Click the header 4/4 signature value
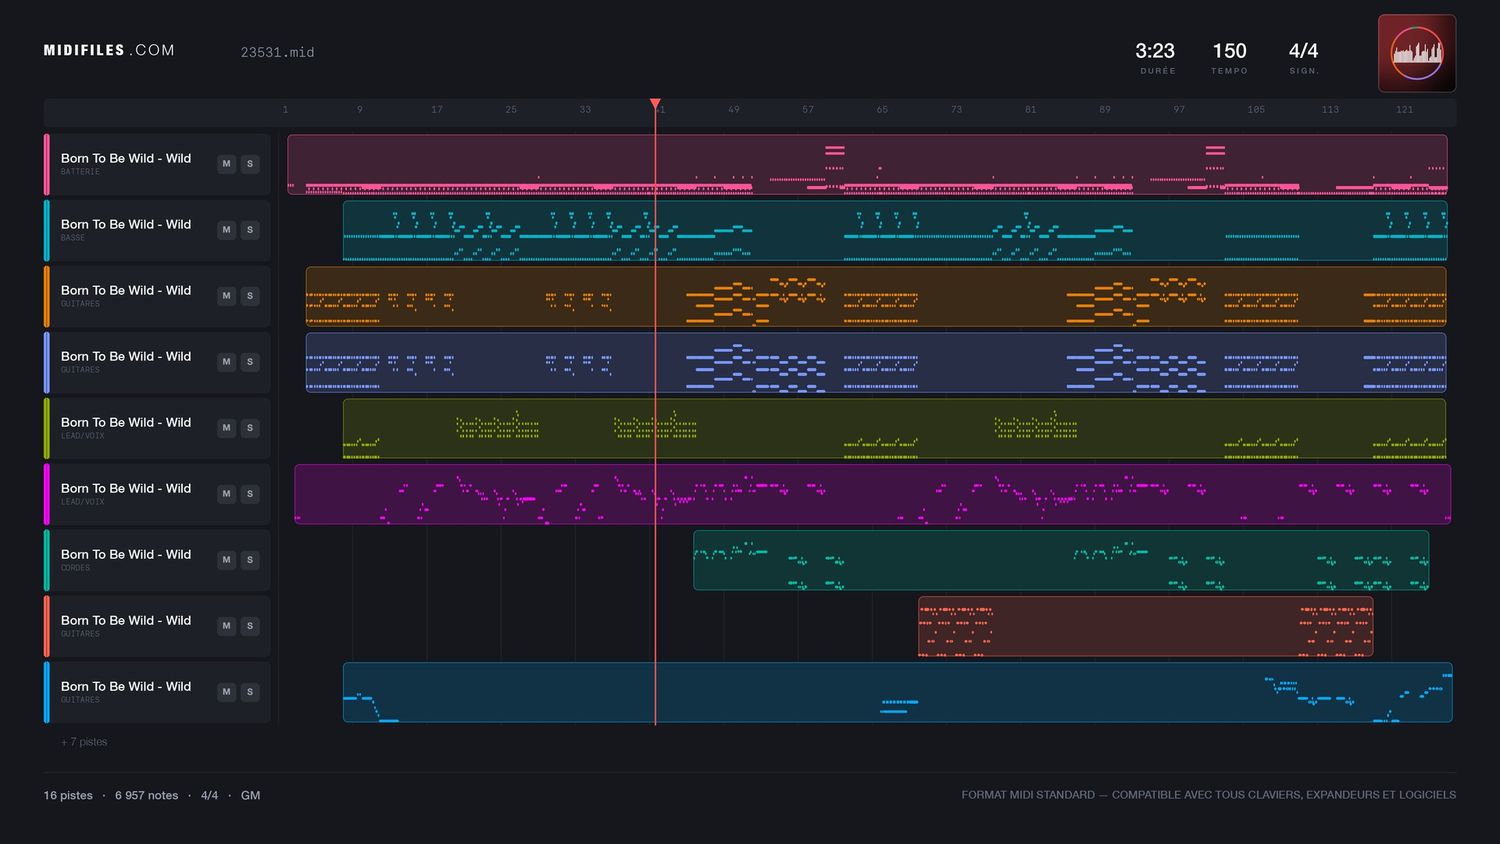The image size is (1500, 844). [x=1303, y=51]
